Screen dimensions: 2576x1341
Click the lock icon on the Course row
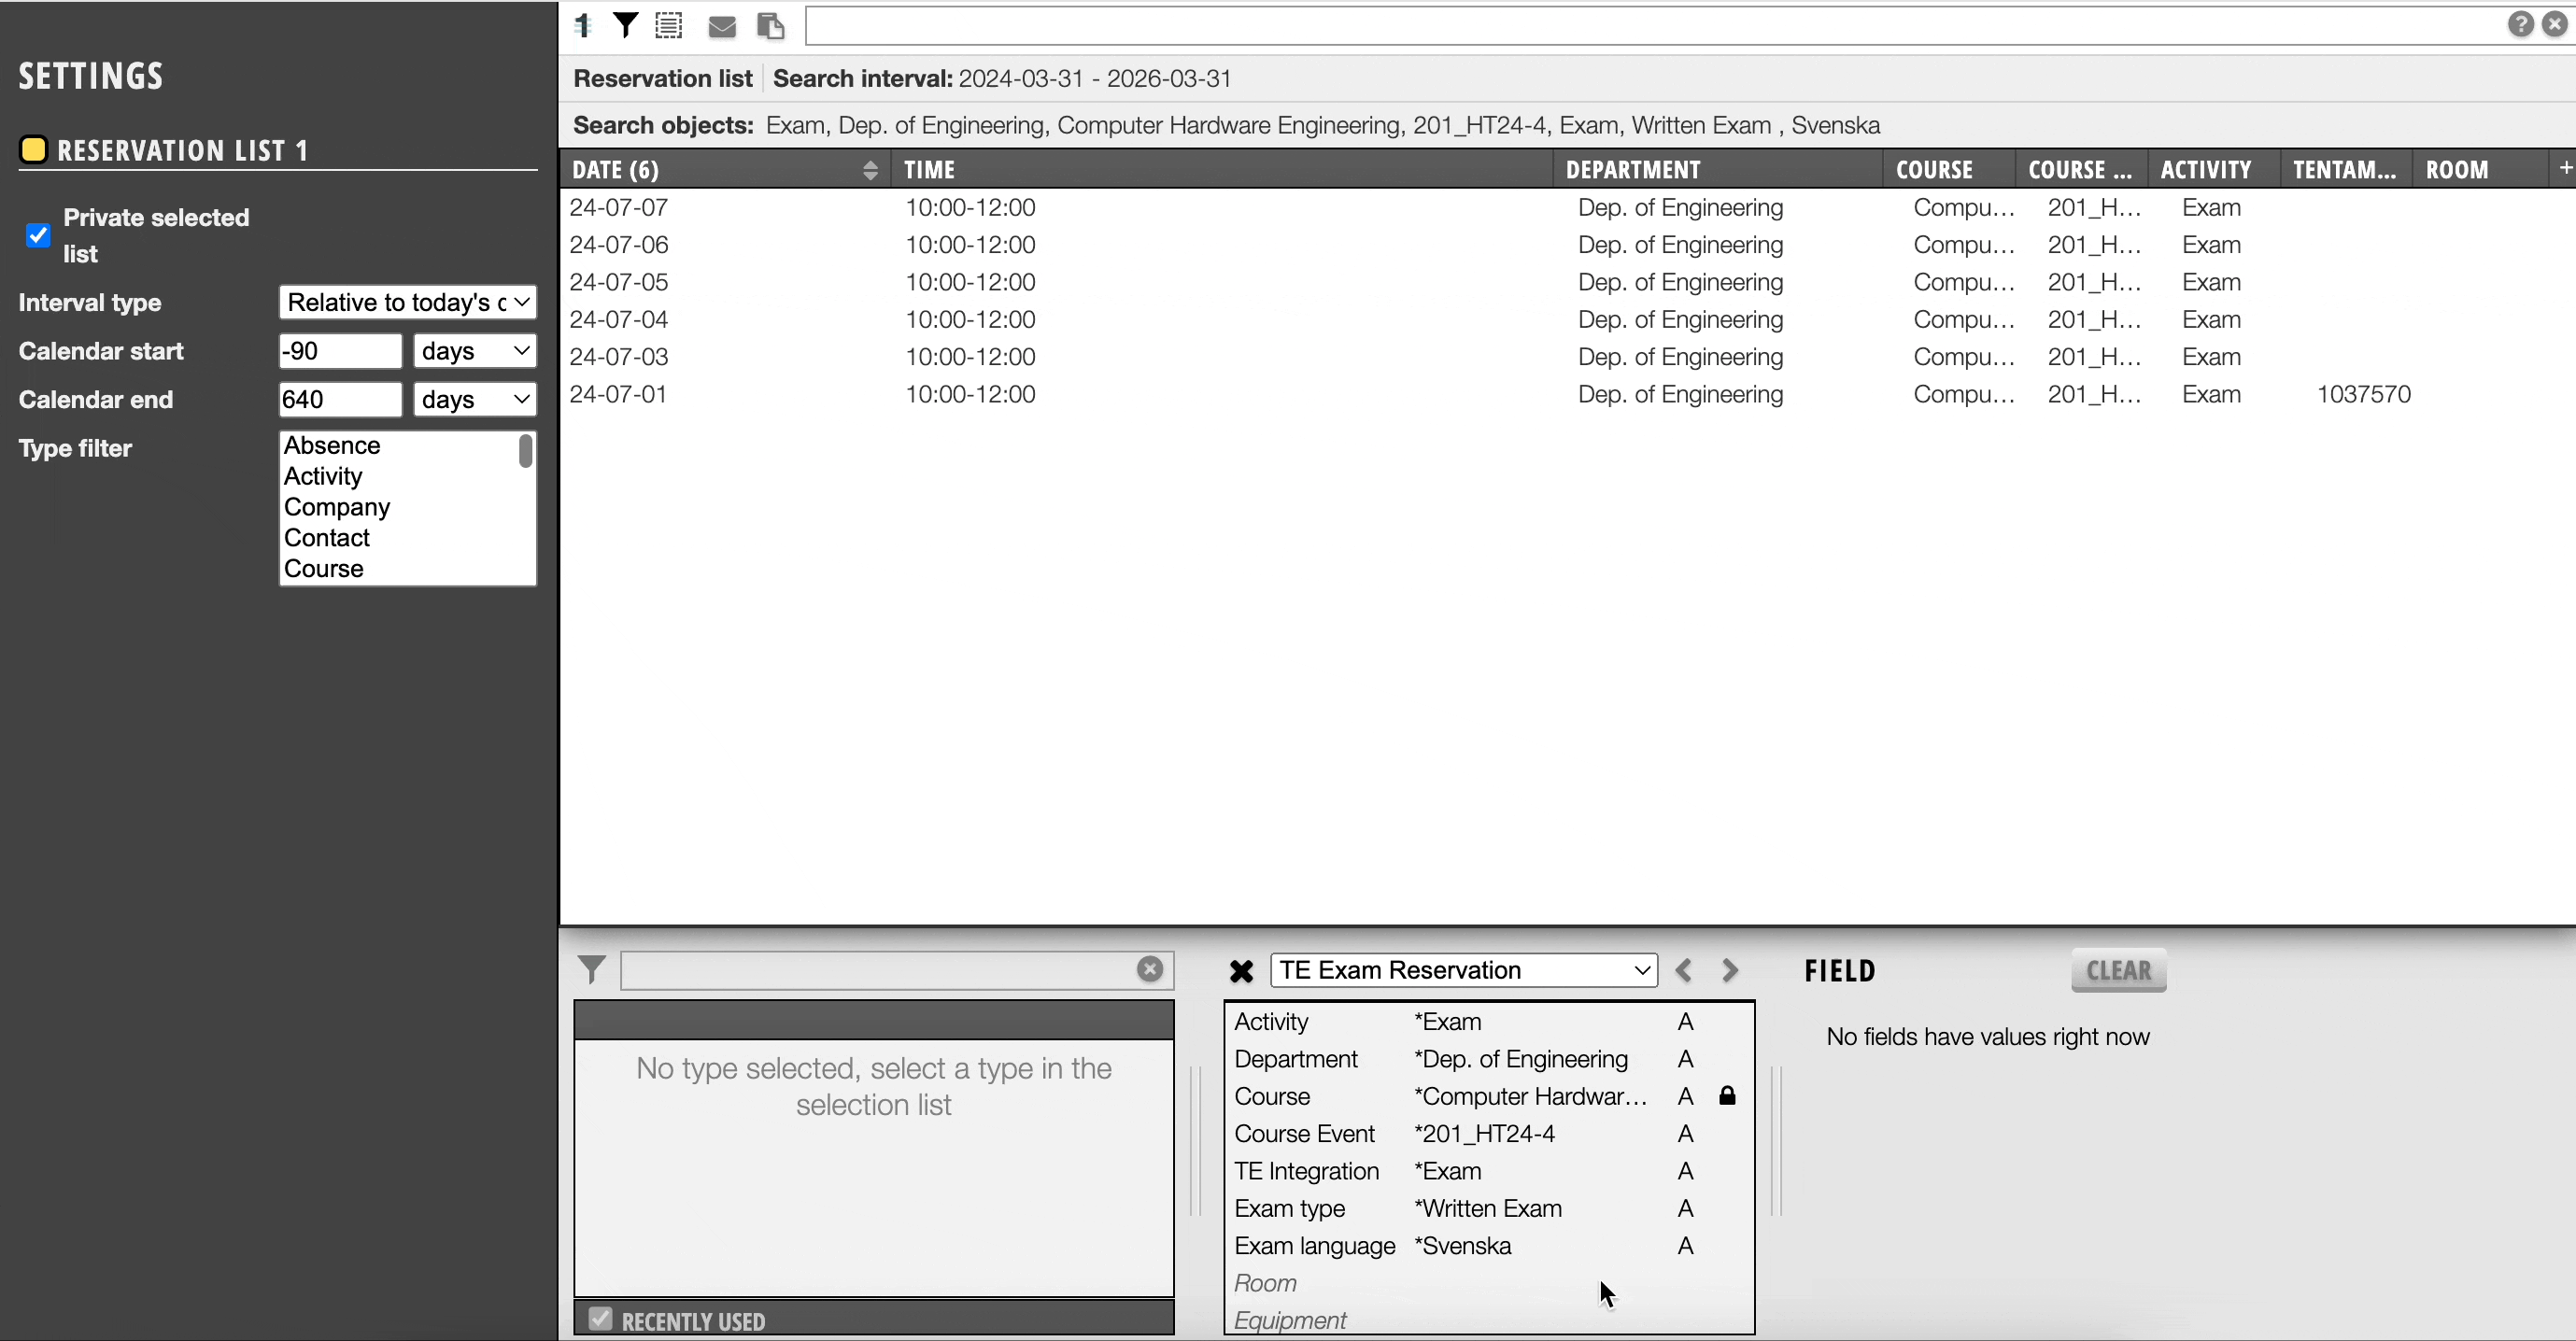1727,1096
